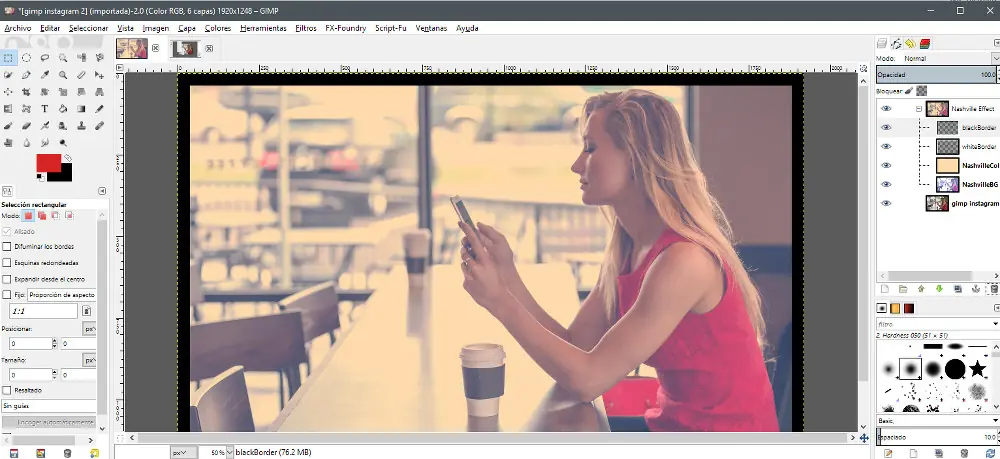1000x459 pixels.
Task: Hide the gimp instagram base layer
Action: [886, 203]
